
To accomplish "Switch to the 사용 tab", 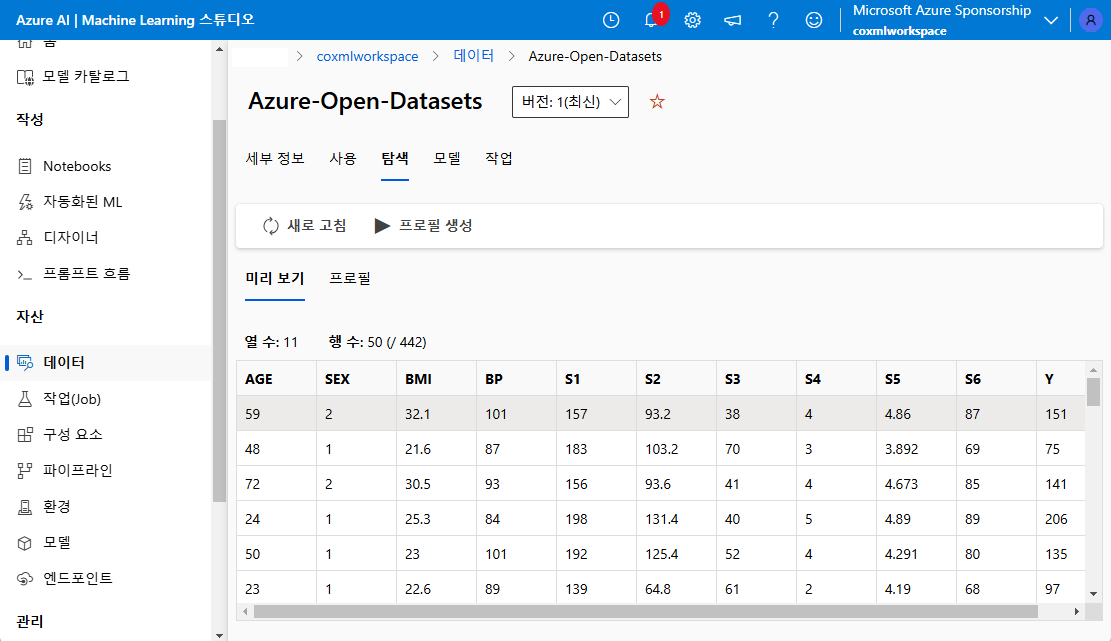I will click(x=343, y=159).
